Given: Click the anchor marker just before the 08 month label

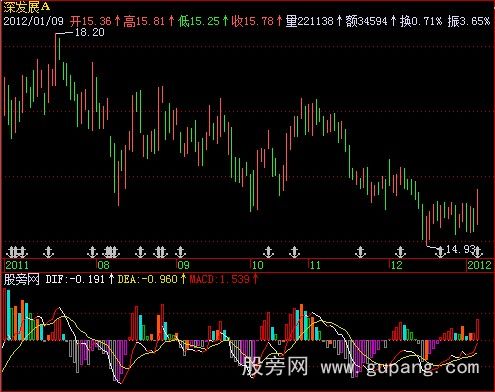Looking at the screenshot, I should tap(92, 252).
